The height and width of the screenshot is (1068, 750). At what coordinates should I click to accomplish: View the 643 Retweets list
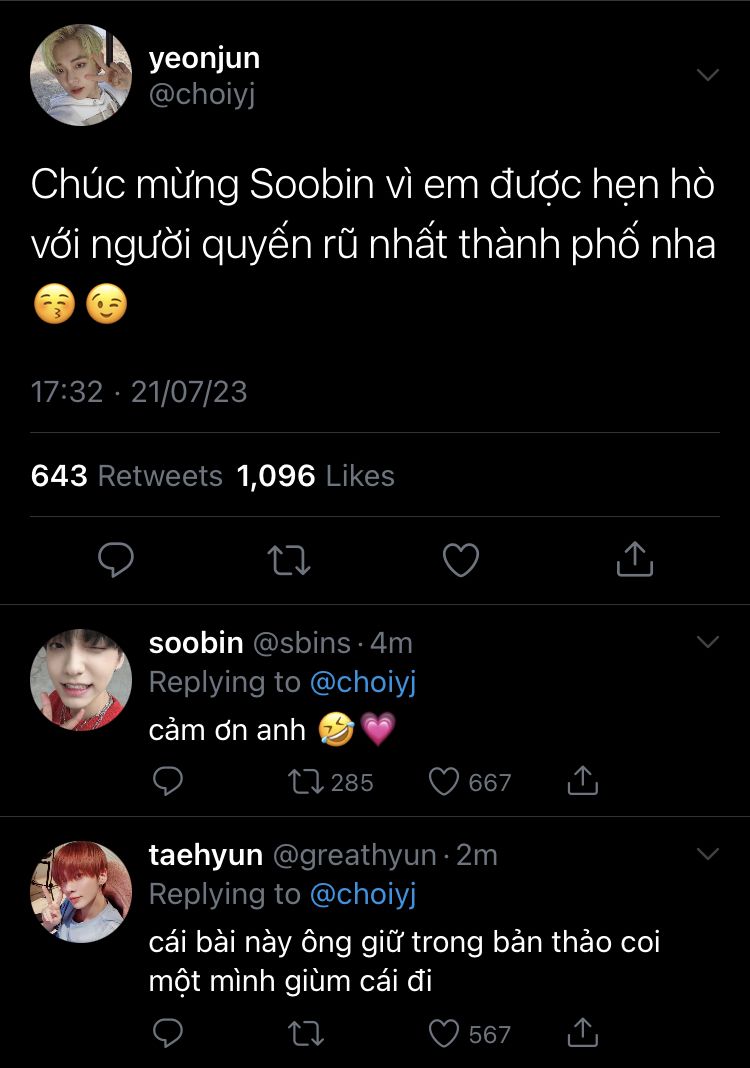tap(127, 476)
